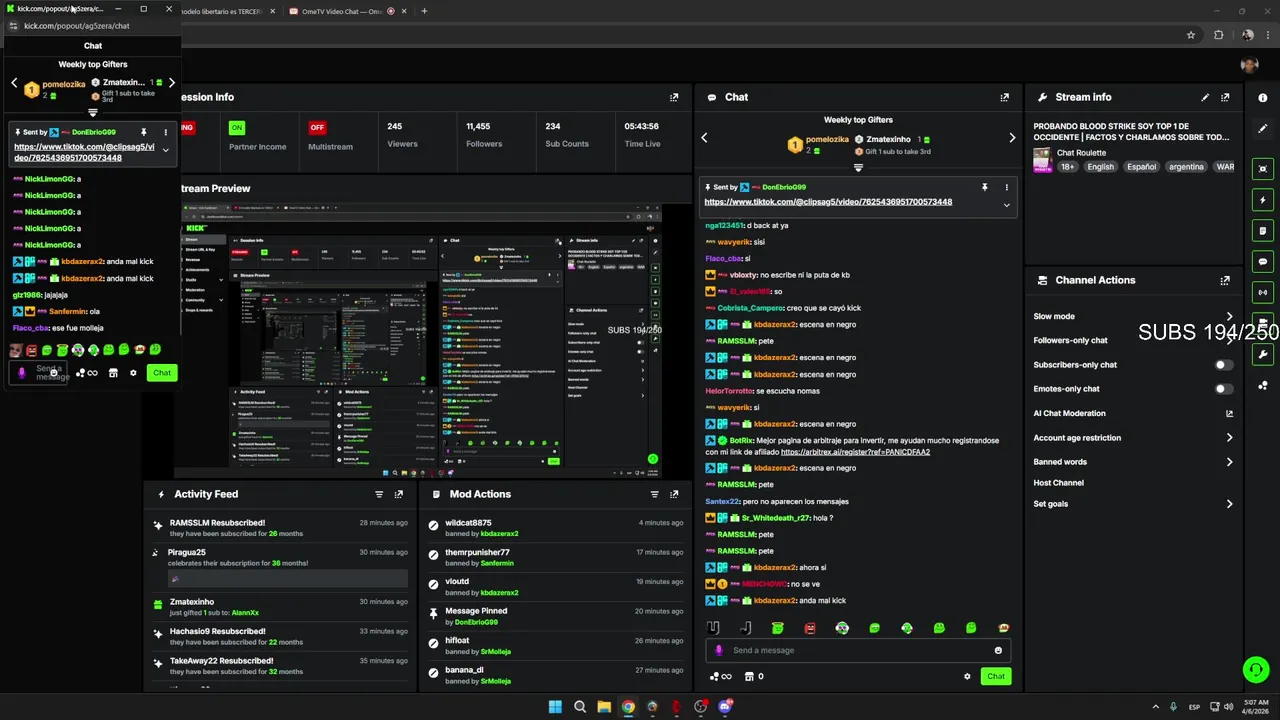The image size is (1280, 720).
Task: Open the shop icon beside the 0 counter
Action: 747,676
